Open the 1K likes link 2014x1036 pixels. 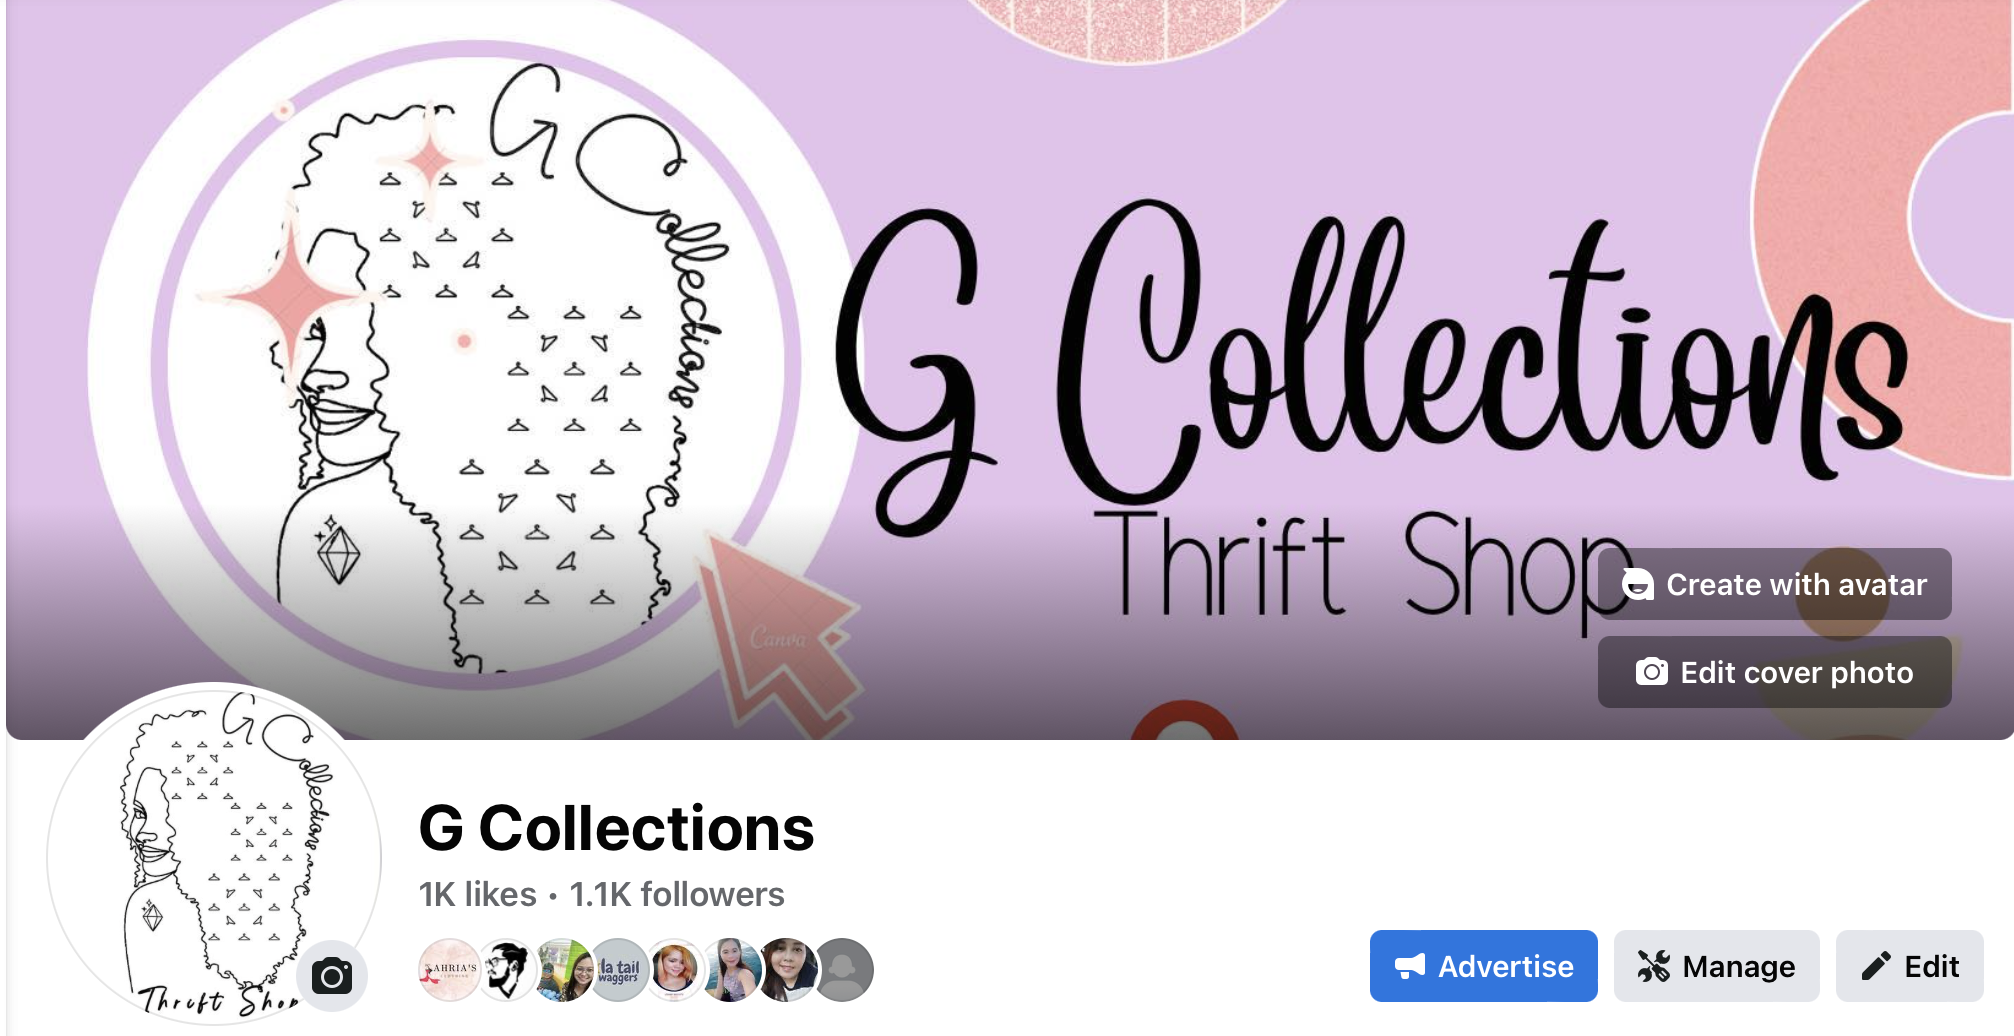click(478, 894)
